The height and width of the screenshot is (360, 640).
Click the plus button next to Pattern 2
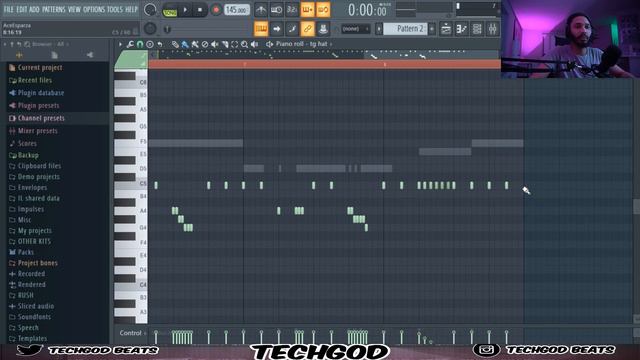(432, 29)
